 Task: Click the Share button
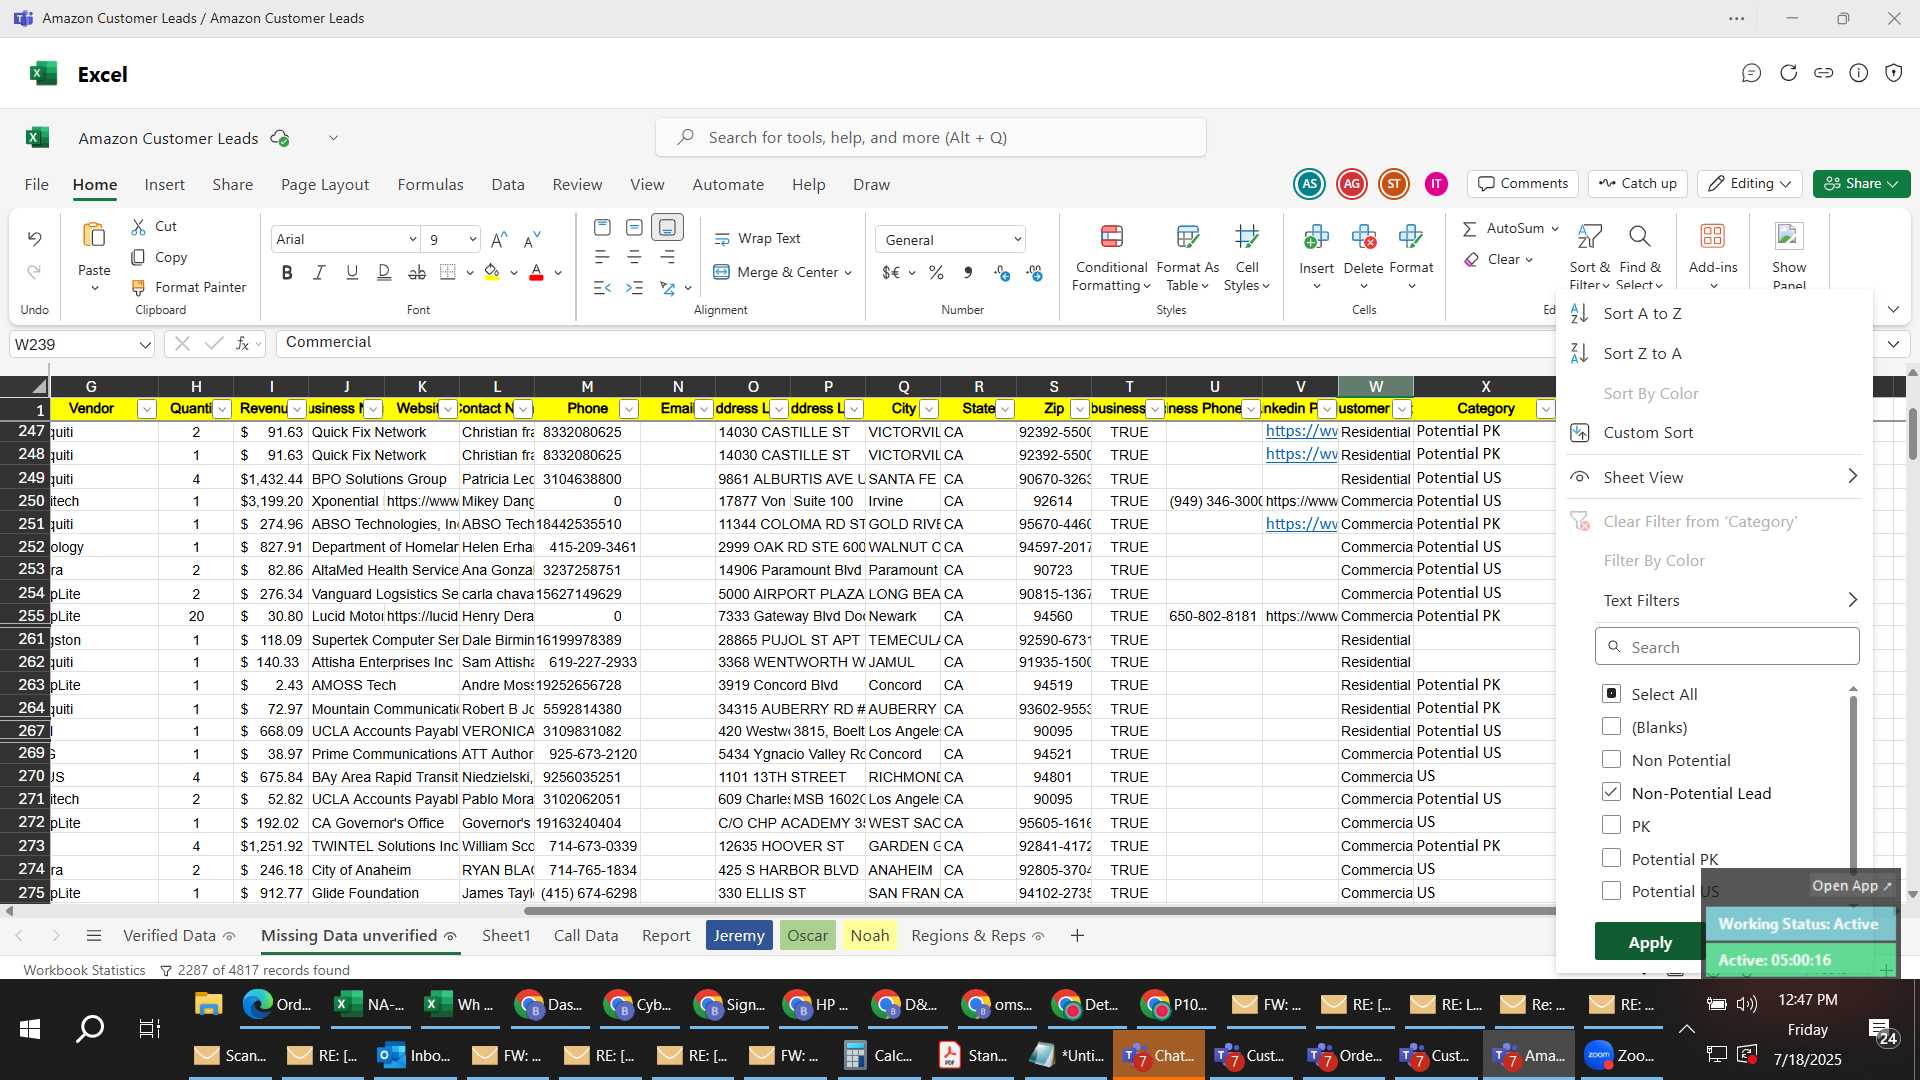pyautogui.click(x=1861, y=184)
